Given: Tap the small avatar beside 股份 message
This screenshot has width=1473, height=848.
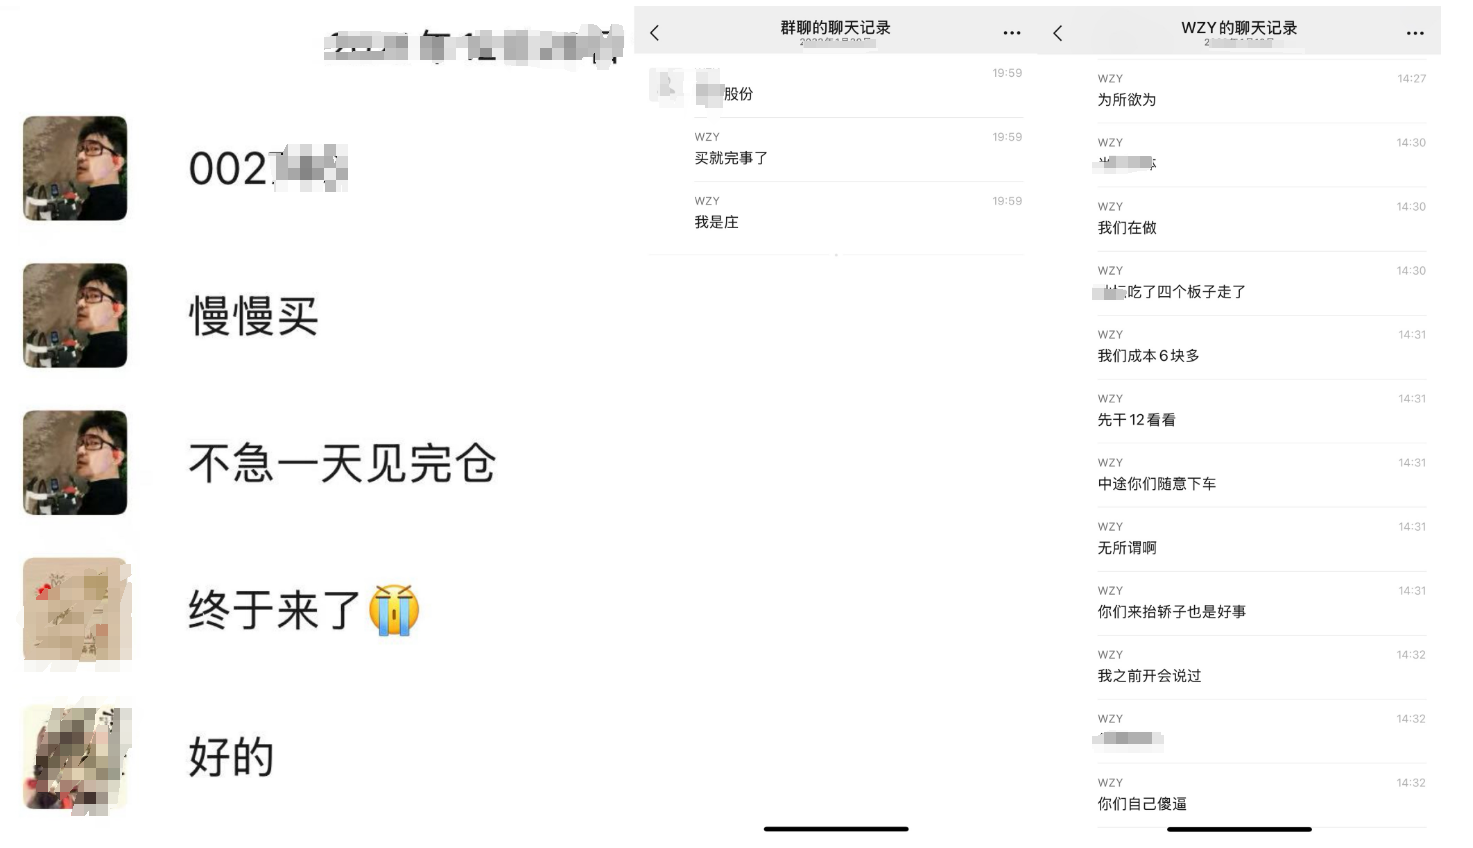Looking at the screenshot, I should coord(666,87).
